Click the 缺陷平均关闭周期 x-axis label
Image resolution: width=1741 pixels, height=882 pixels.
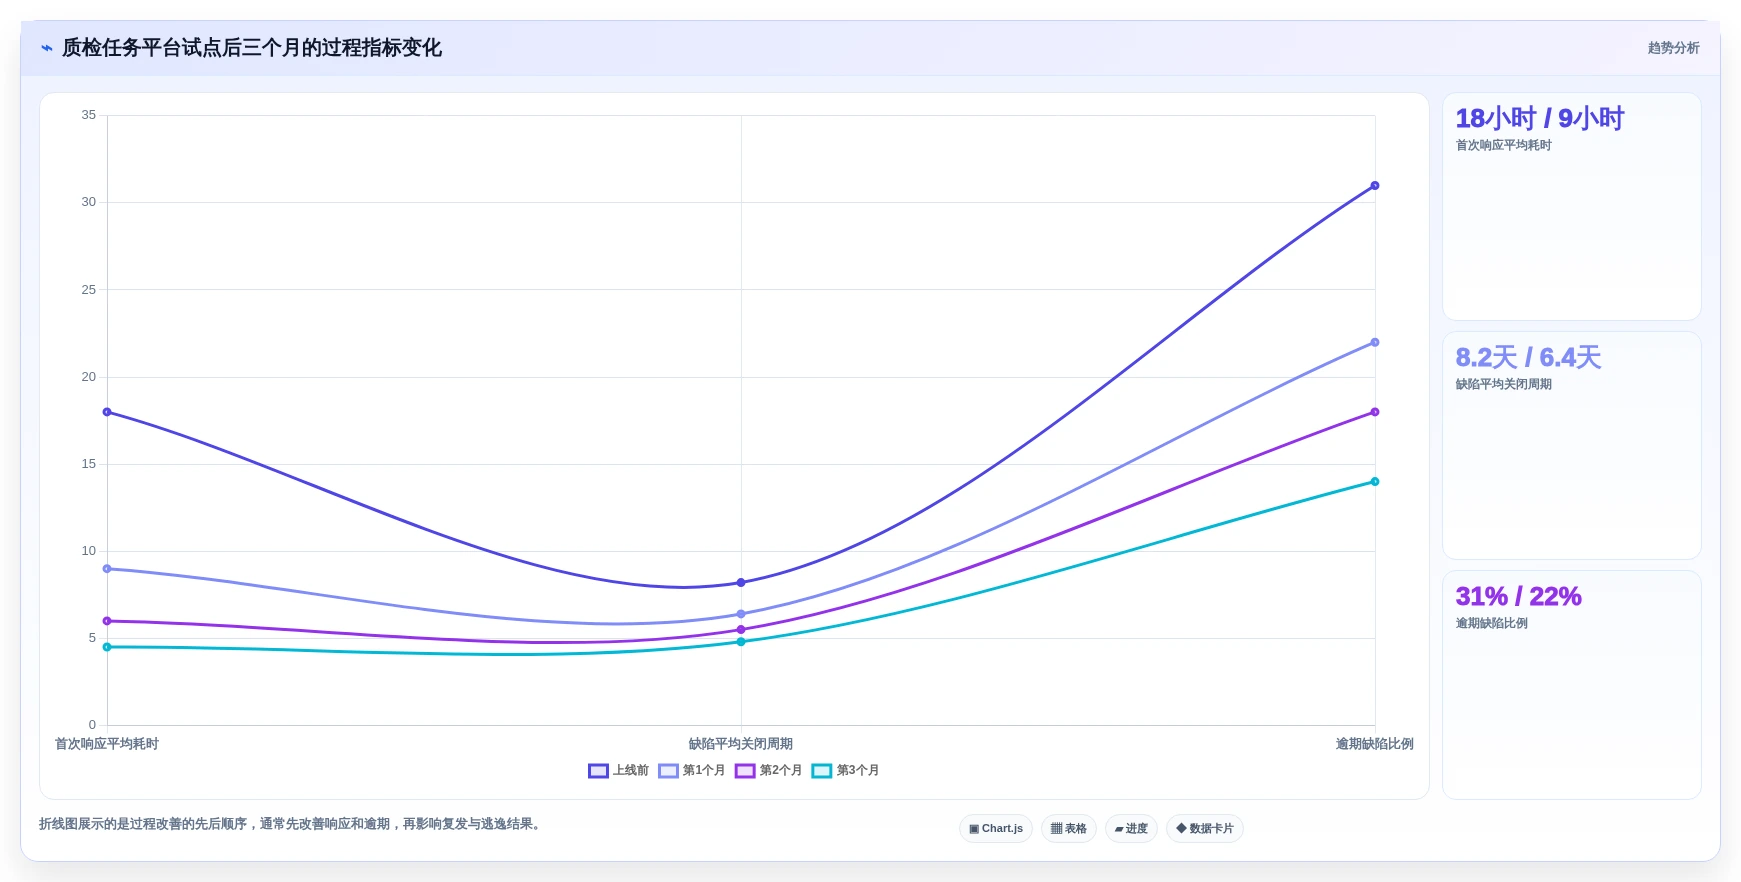pyautogui.click(x=741, y=744)
